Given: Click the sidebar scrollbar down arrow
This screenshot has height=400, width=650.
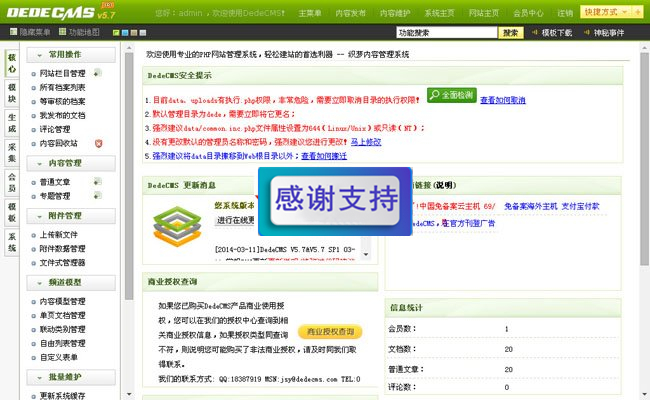Looking at the screenshot, I should pyautogui.click(x=129, y=394).
